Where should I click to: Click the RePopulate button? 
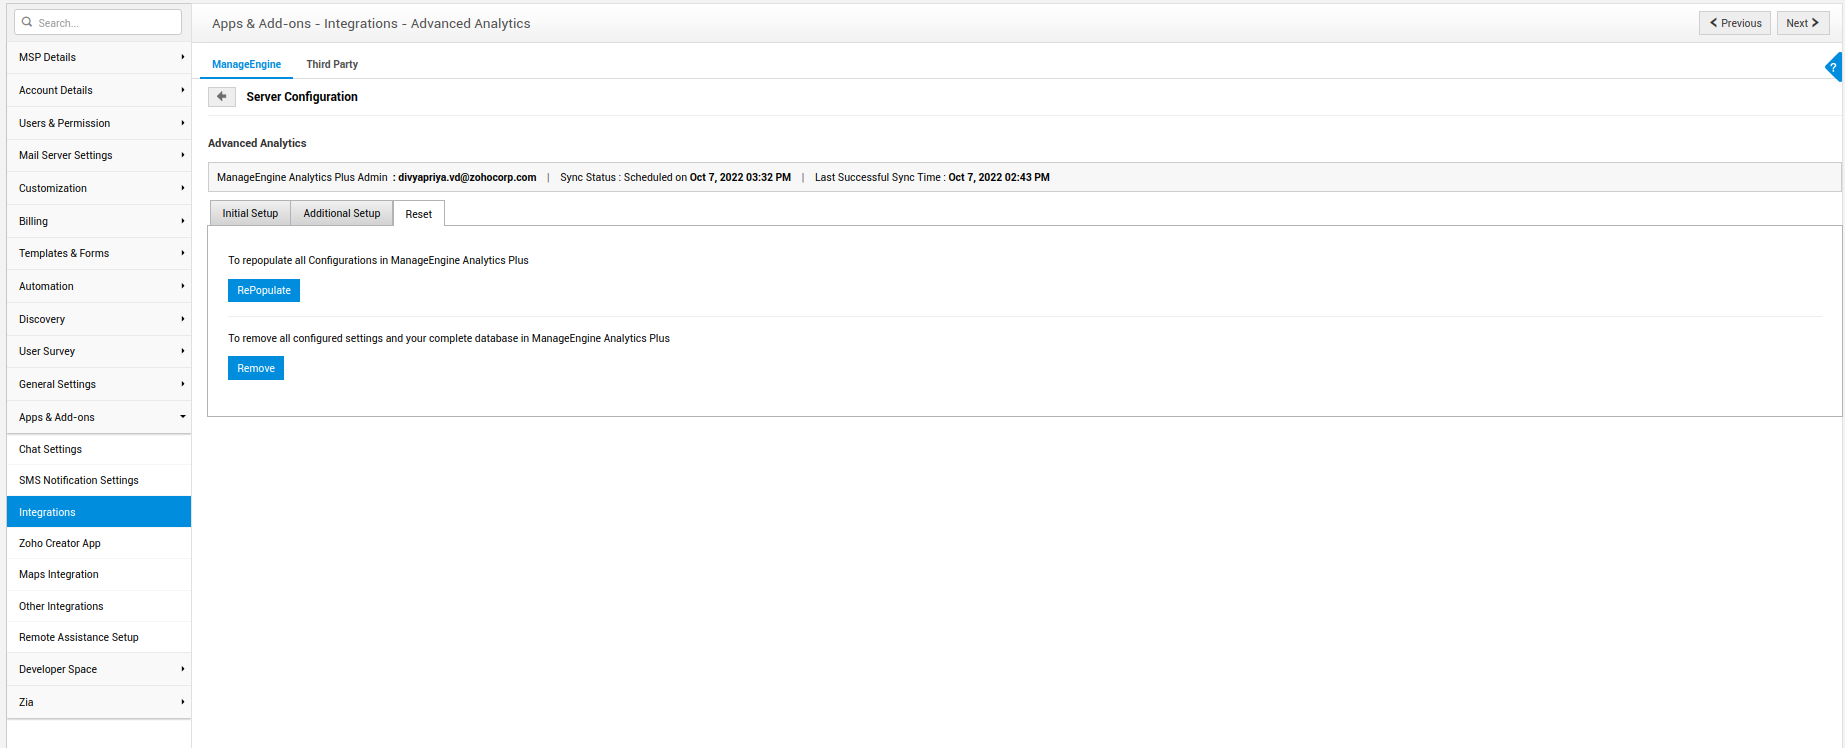(264, 290)
